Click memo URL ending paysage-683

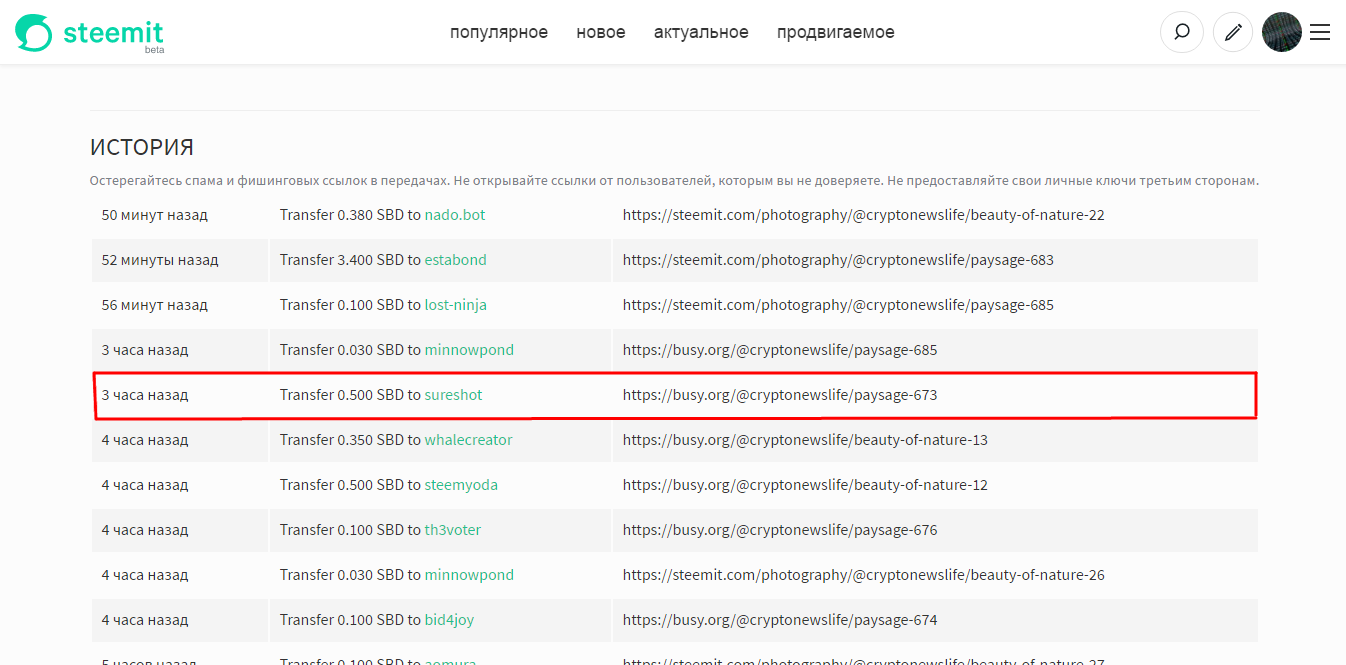(838, 260)
